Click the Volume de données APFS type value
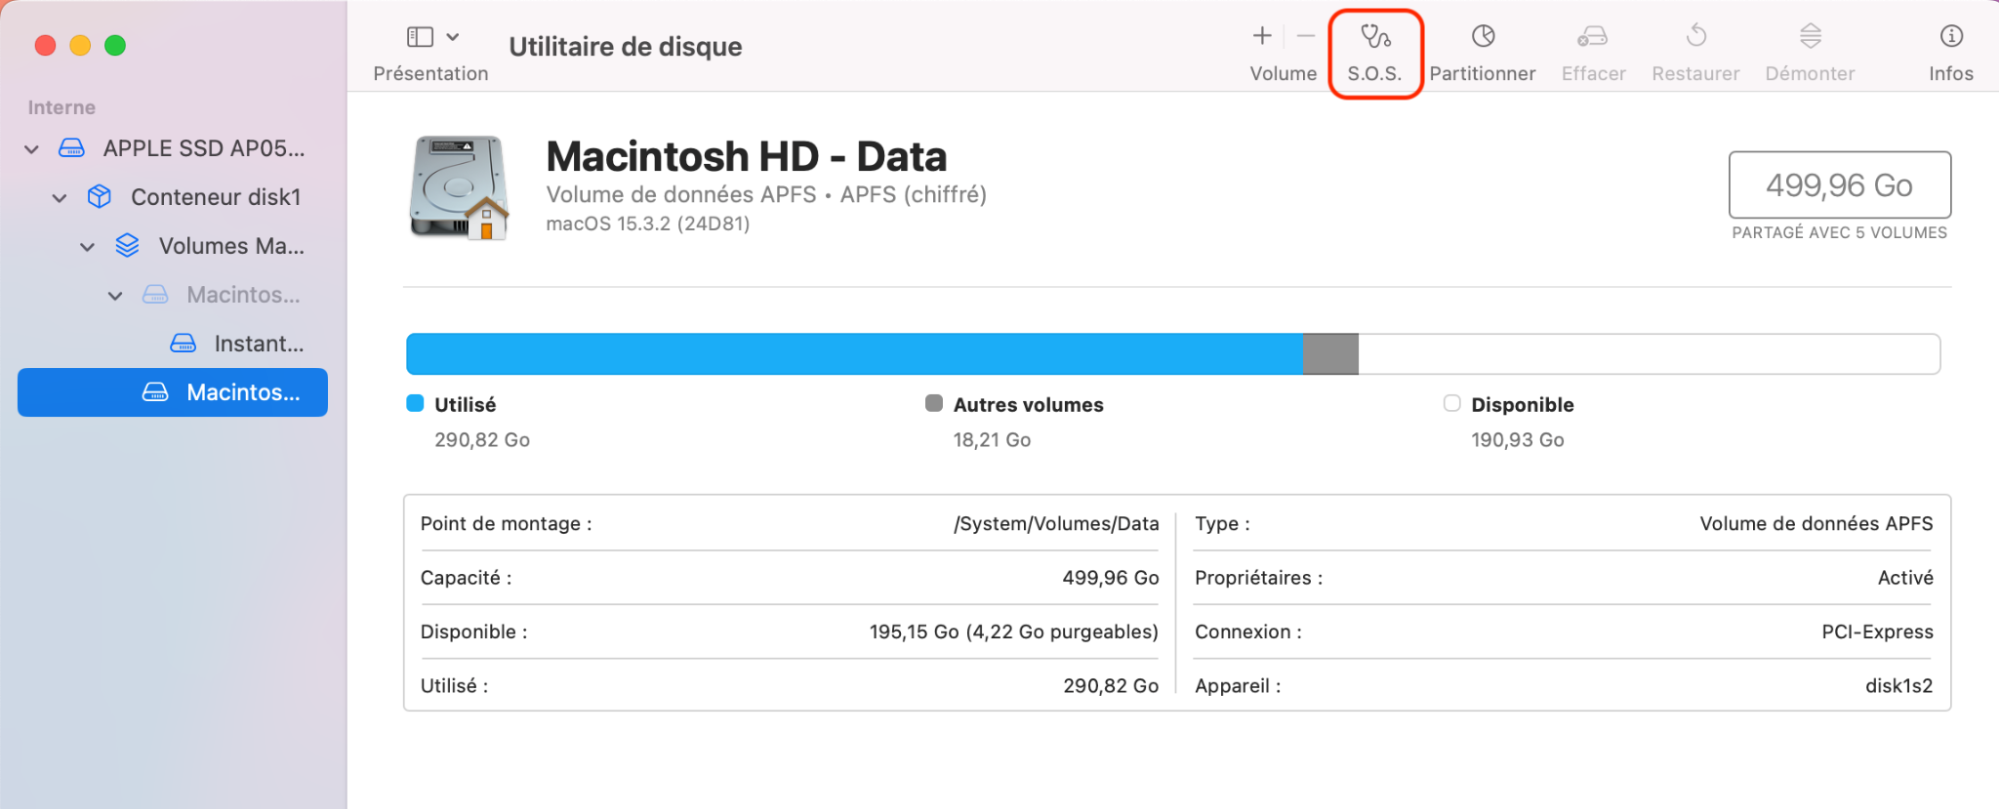 point(1816,524)
